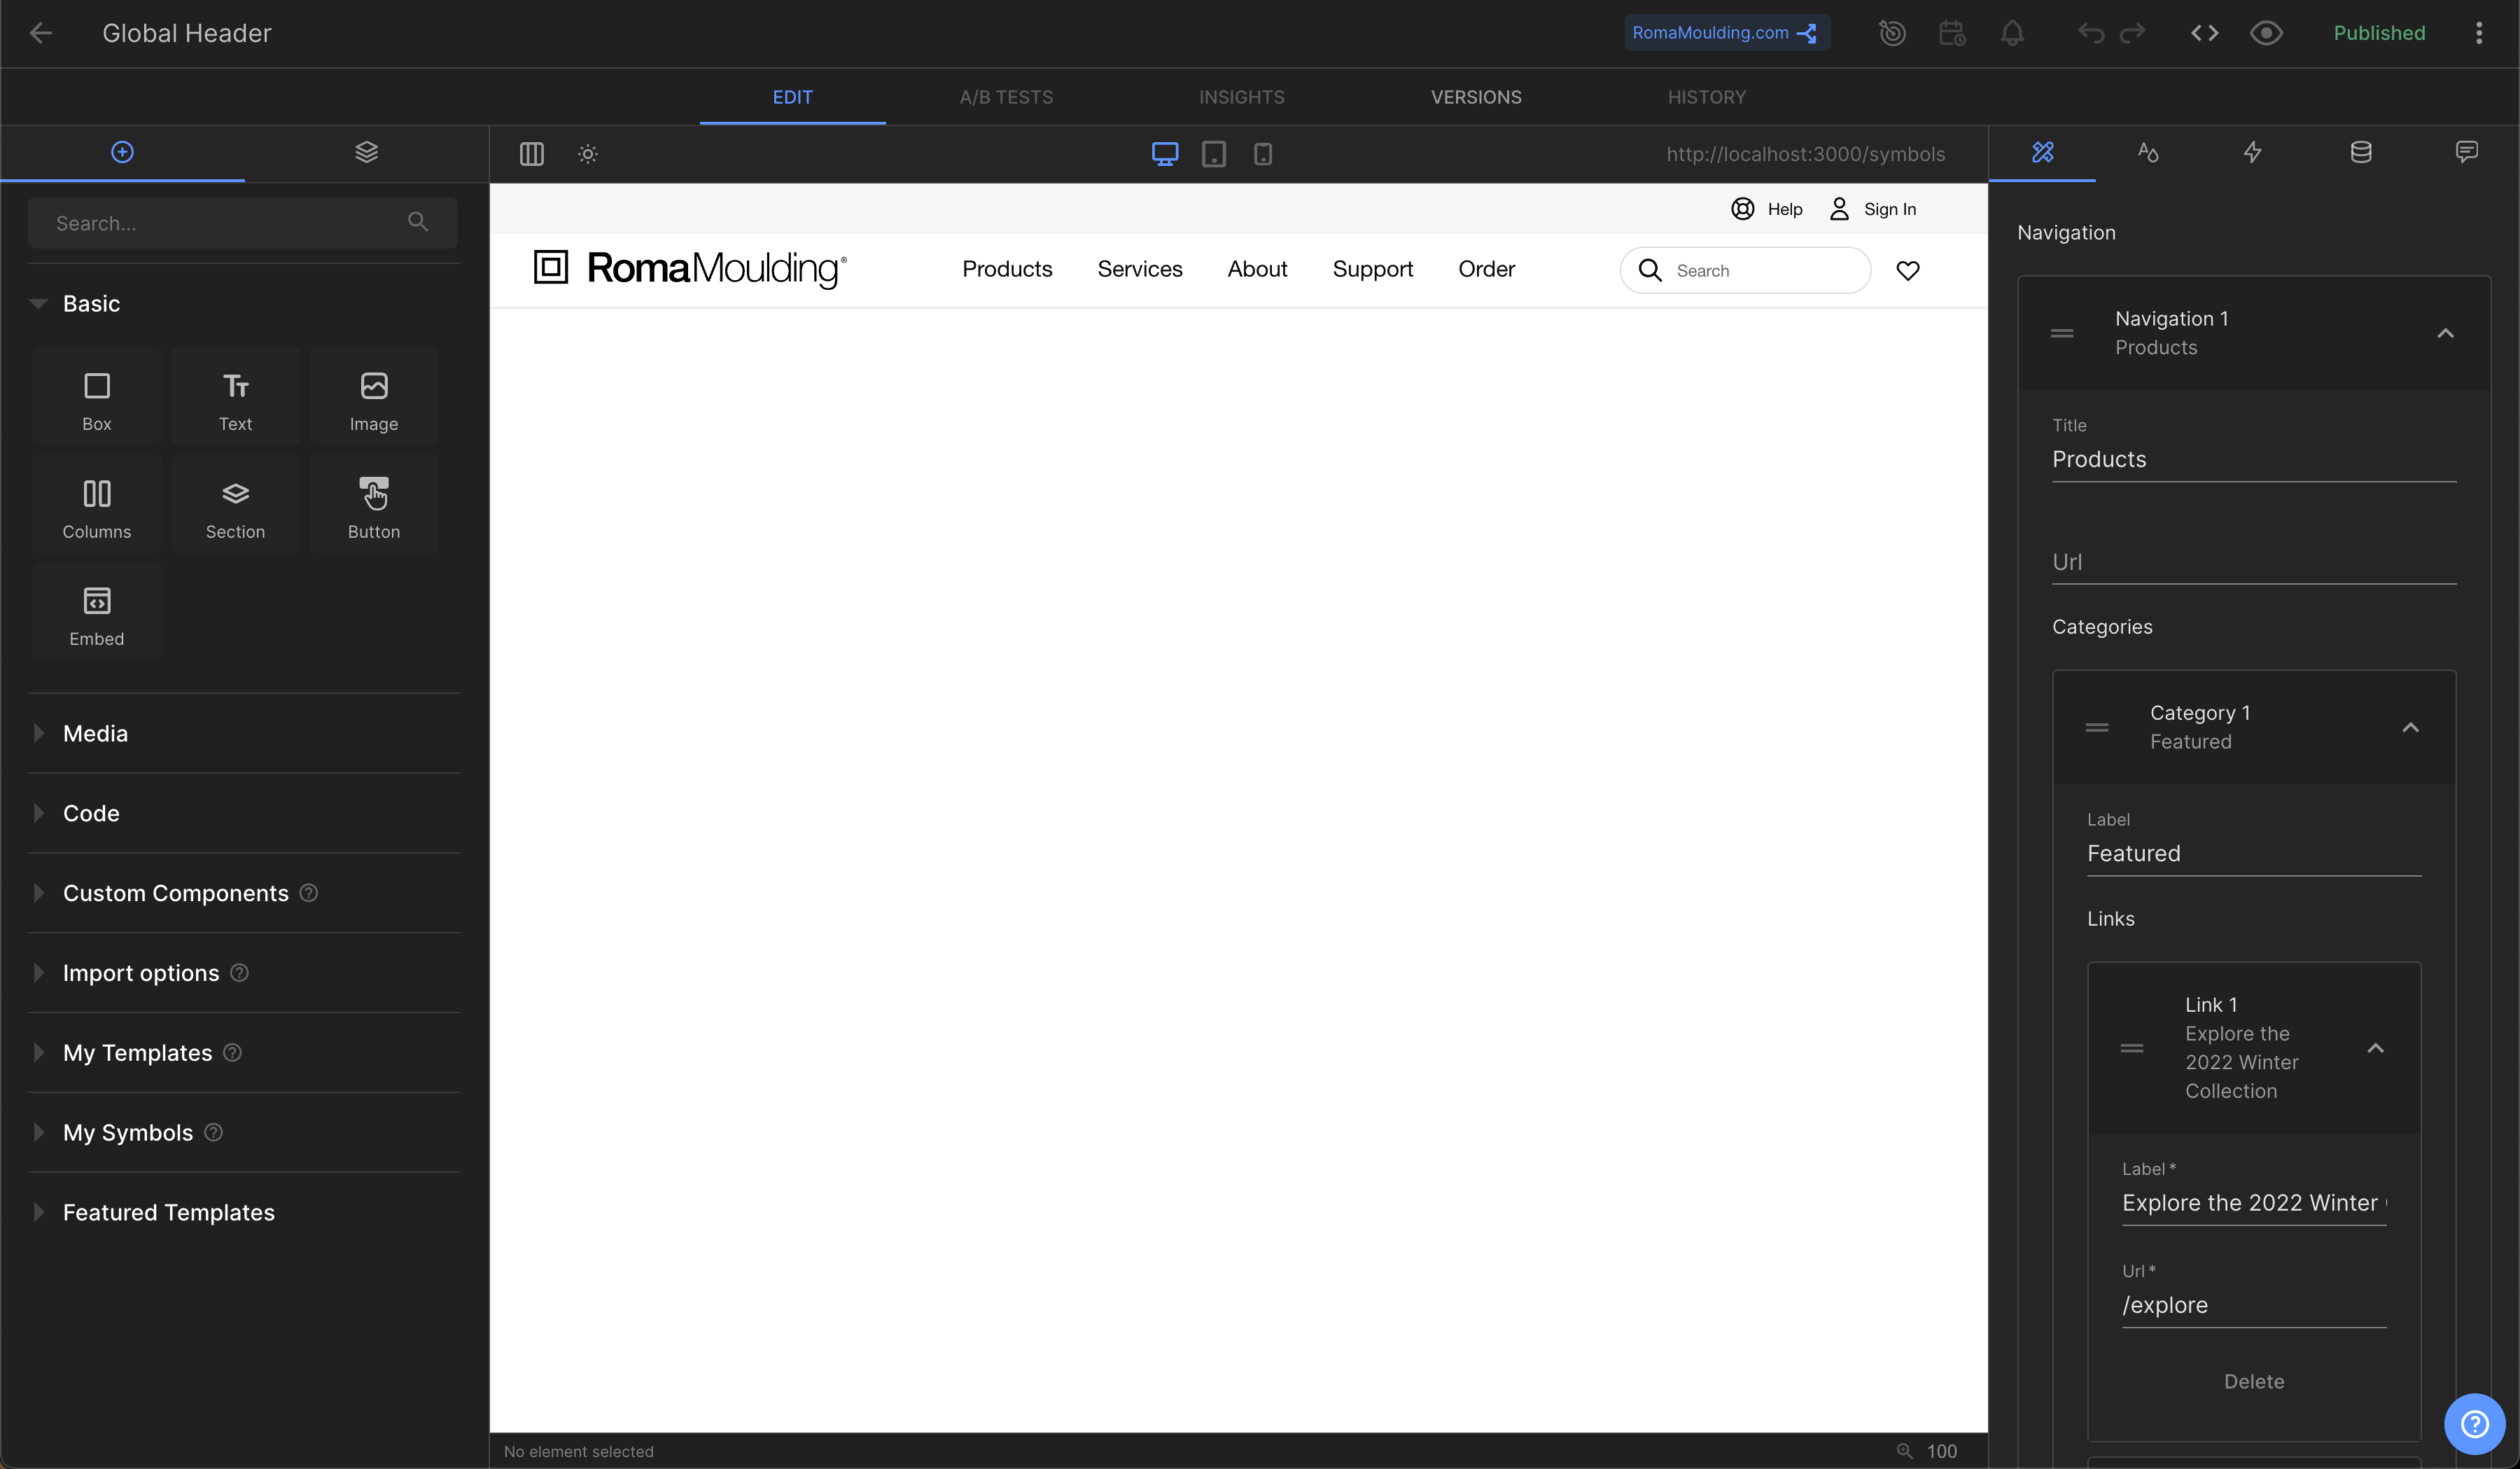2520x1469 pixels.
Task: Toggle the column guides icon
Action: 531,154
